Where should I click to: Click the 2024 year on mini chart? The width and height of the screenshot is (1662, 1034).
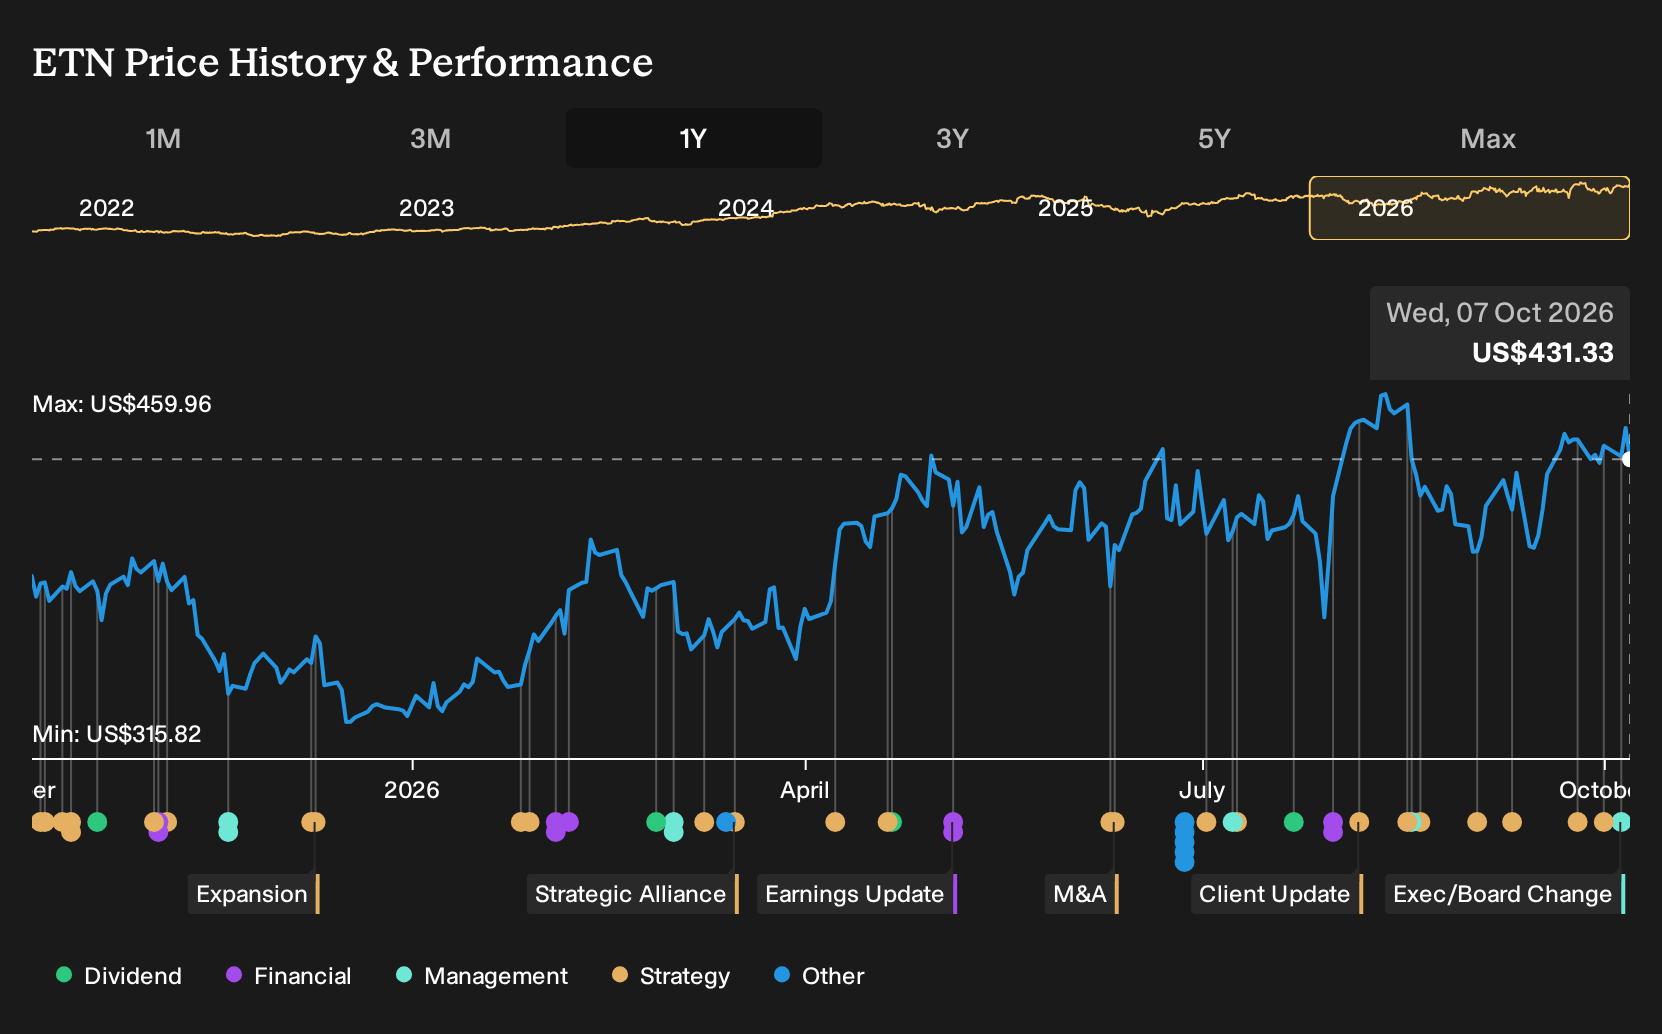tap(746, 208)
